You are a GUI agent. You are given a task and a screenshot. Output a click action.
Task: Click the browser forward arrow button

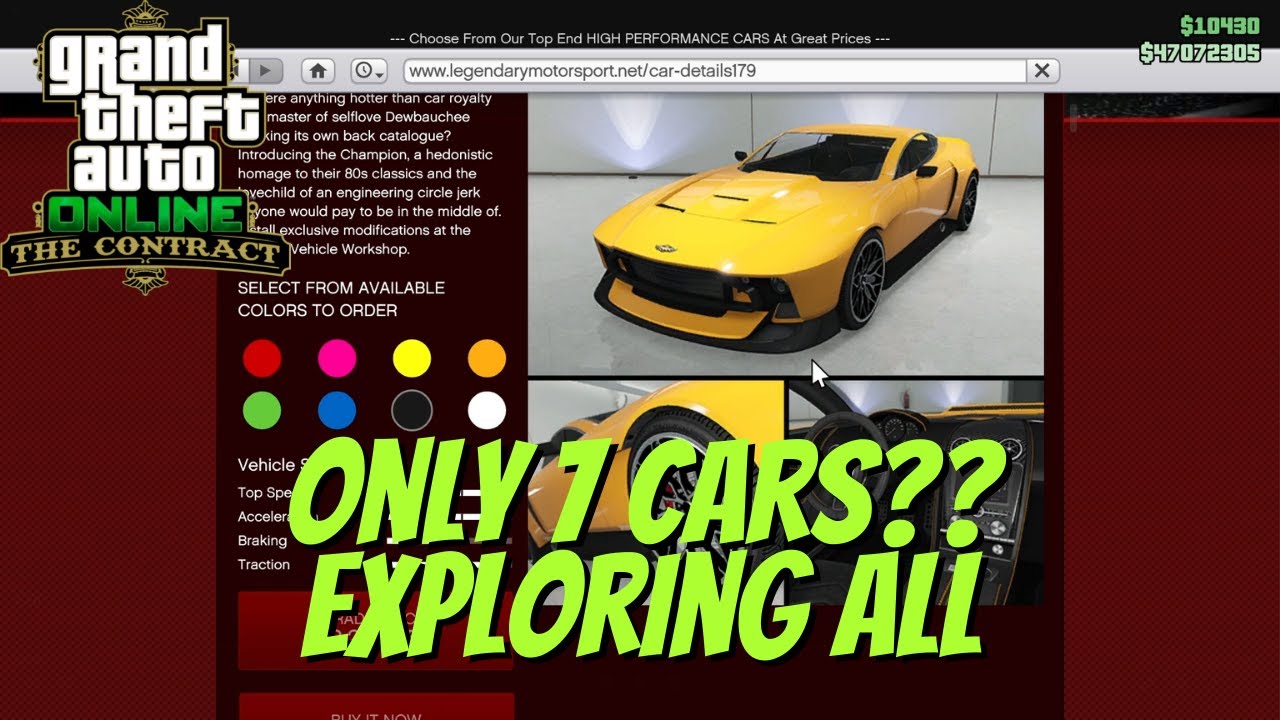pos(266,71)
